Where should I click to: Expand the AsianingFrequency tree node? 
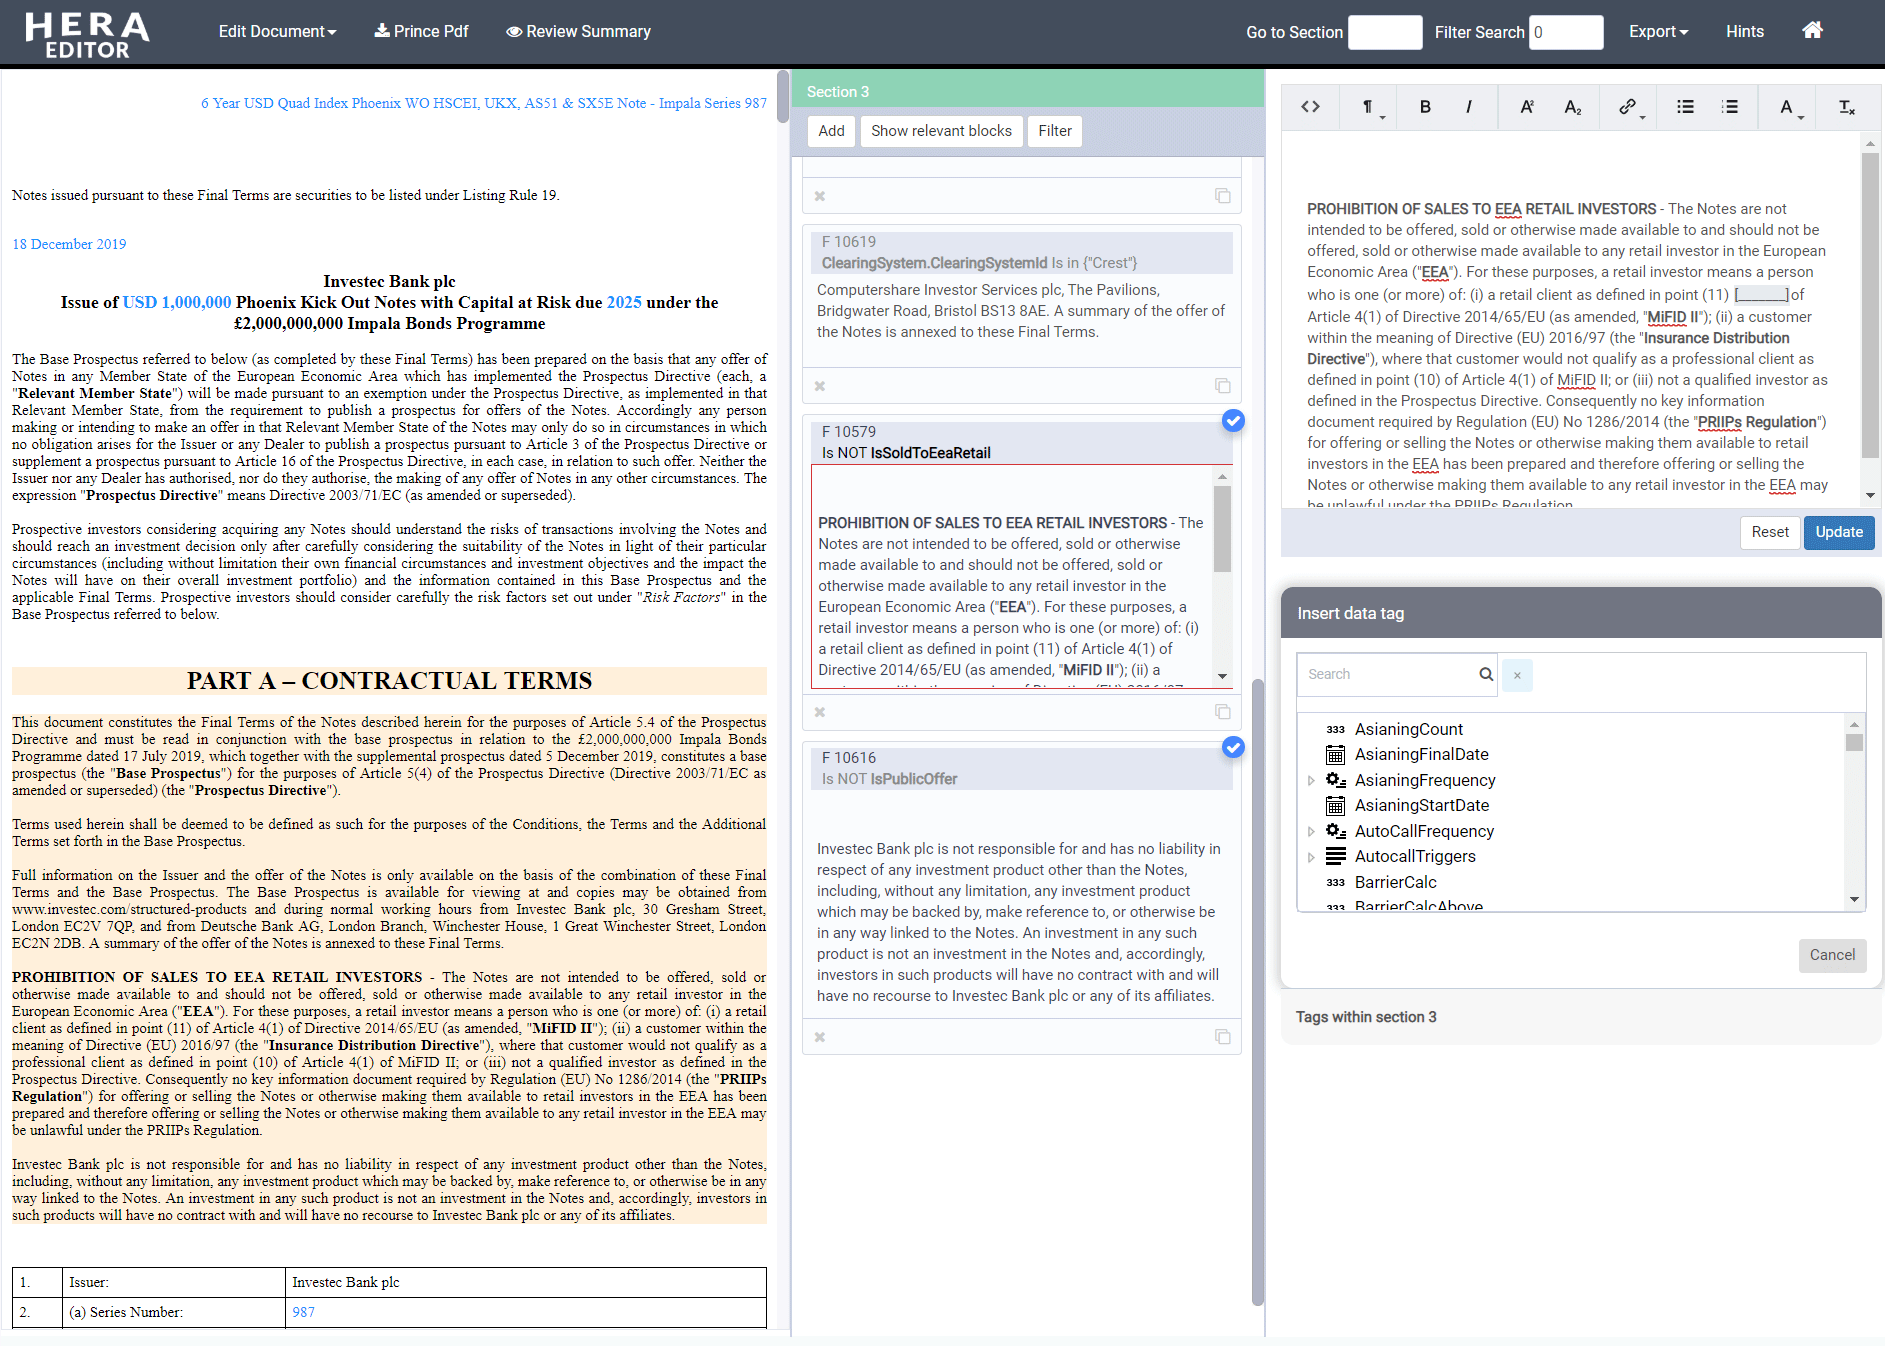tap(1311, 780)
